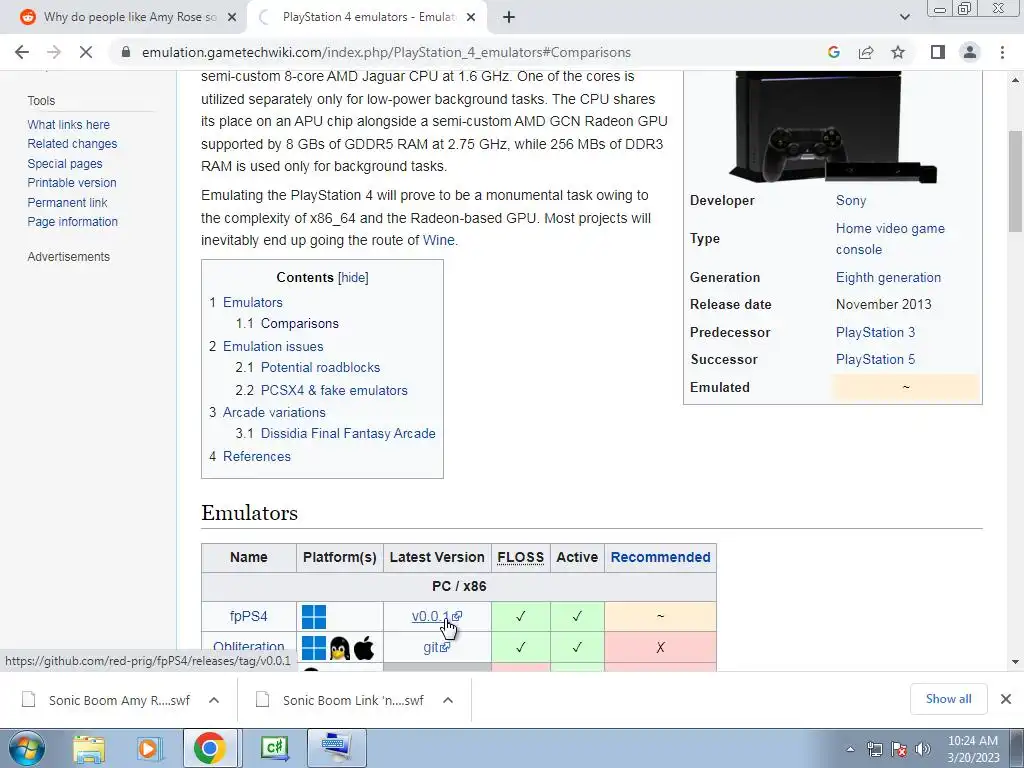Viewport: 1024px width, 768px height.
Task: Open the media player taskbar icon
Action: point(149,748)
